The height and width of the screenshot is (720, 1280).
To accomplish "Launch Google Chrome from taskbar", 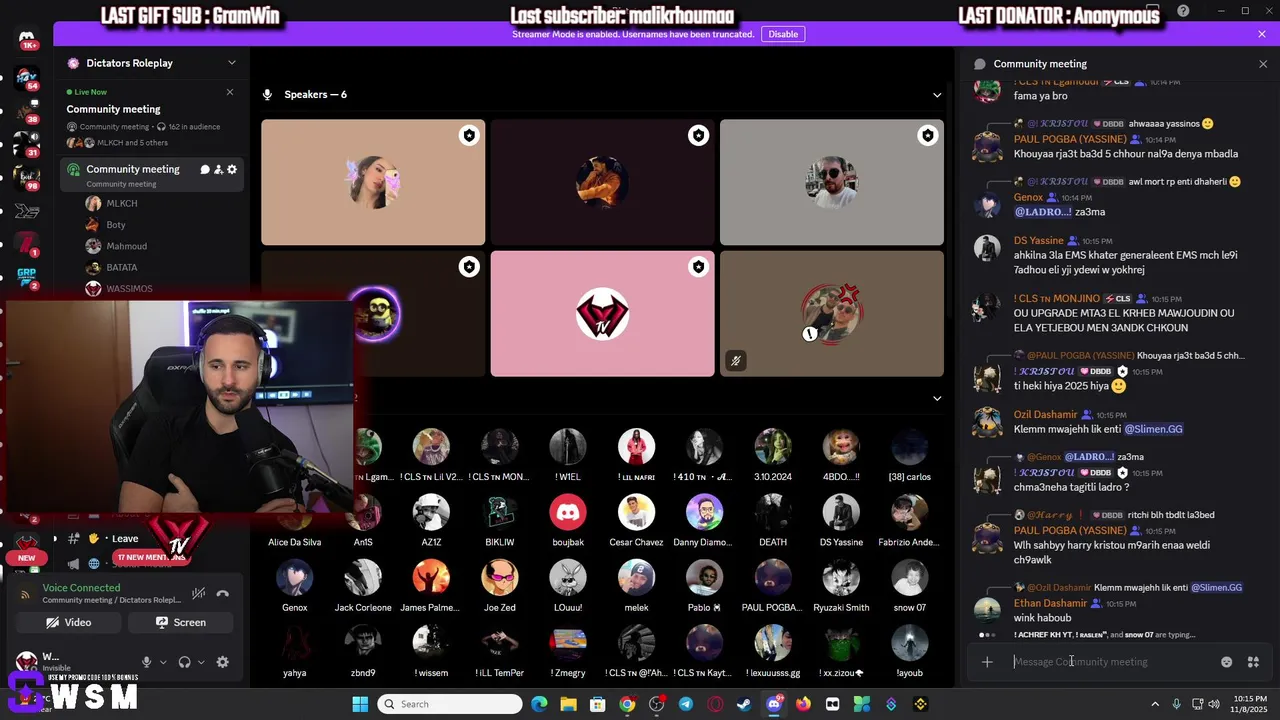I will [x=627, y=704].
